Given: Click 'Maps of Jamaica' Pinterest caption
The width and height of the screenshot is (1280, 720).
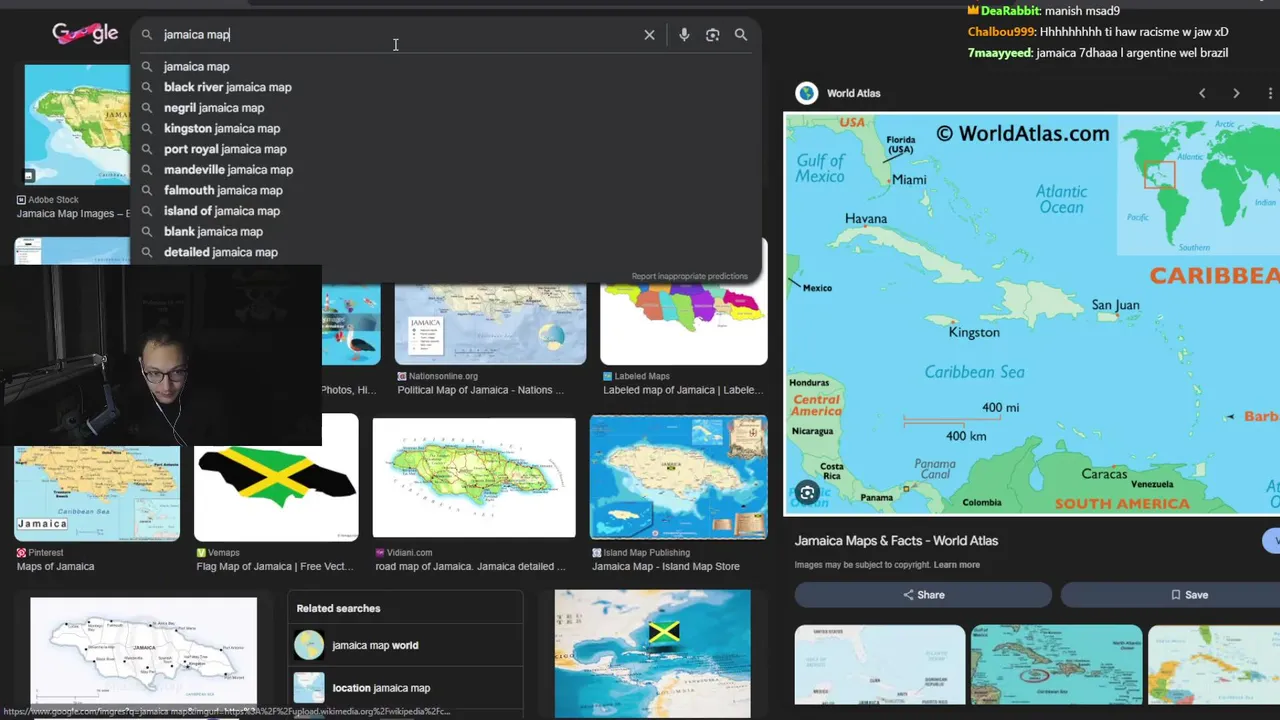Looking at the screenshot, I should coord(55,566).
